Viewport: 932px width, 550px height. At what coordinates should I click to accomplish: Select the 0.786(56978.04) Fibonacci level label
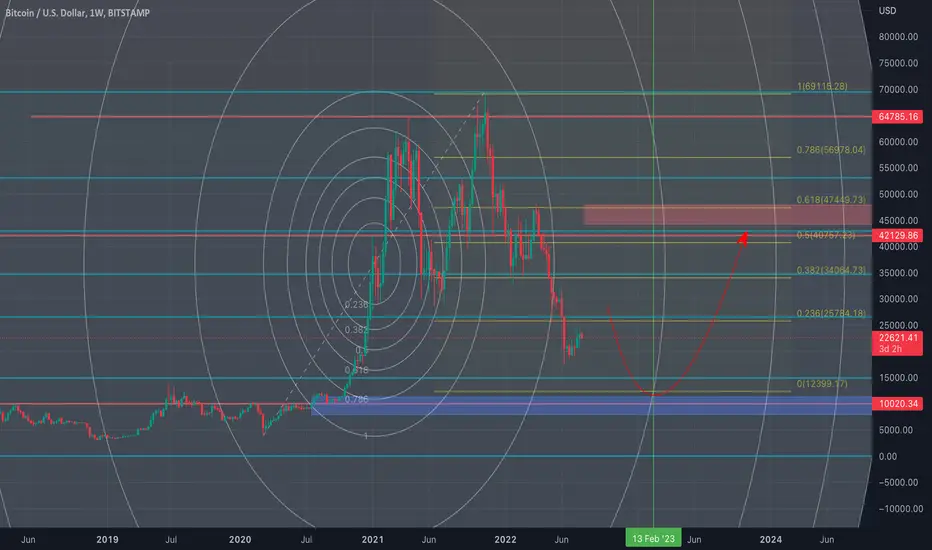[x=831, y=150]
